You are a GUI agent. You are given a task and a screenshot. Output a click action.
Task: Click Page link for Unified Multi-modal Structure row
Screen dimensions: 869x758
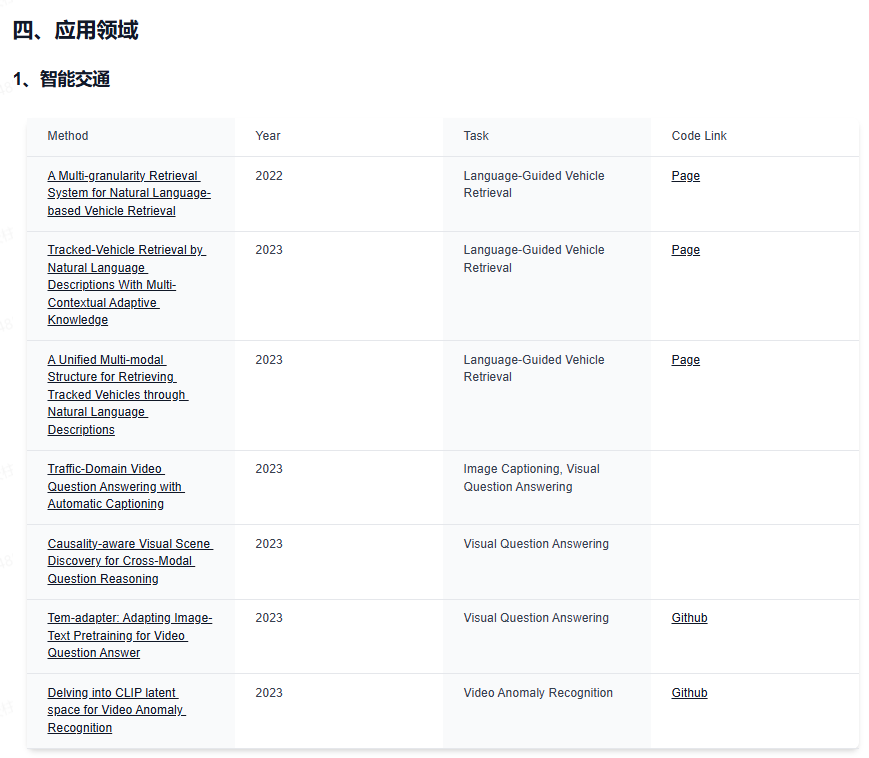(686, 360)
